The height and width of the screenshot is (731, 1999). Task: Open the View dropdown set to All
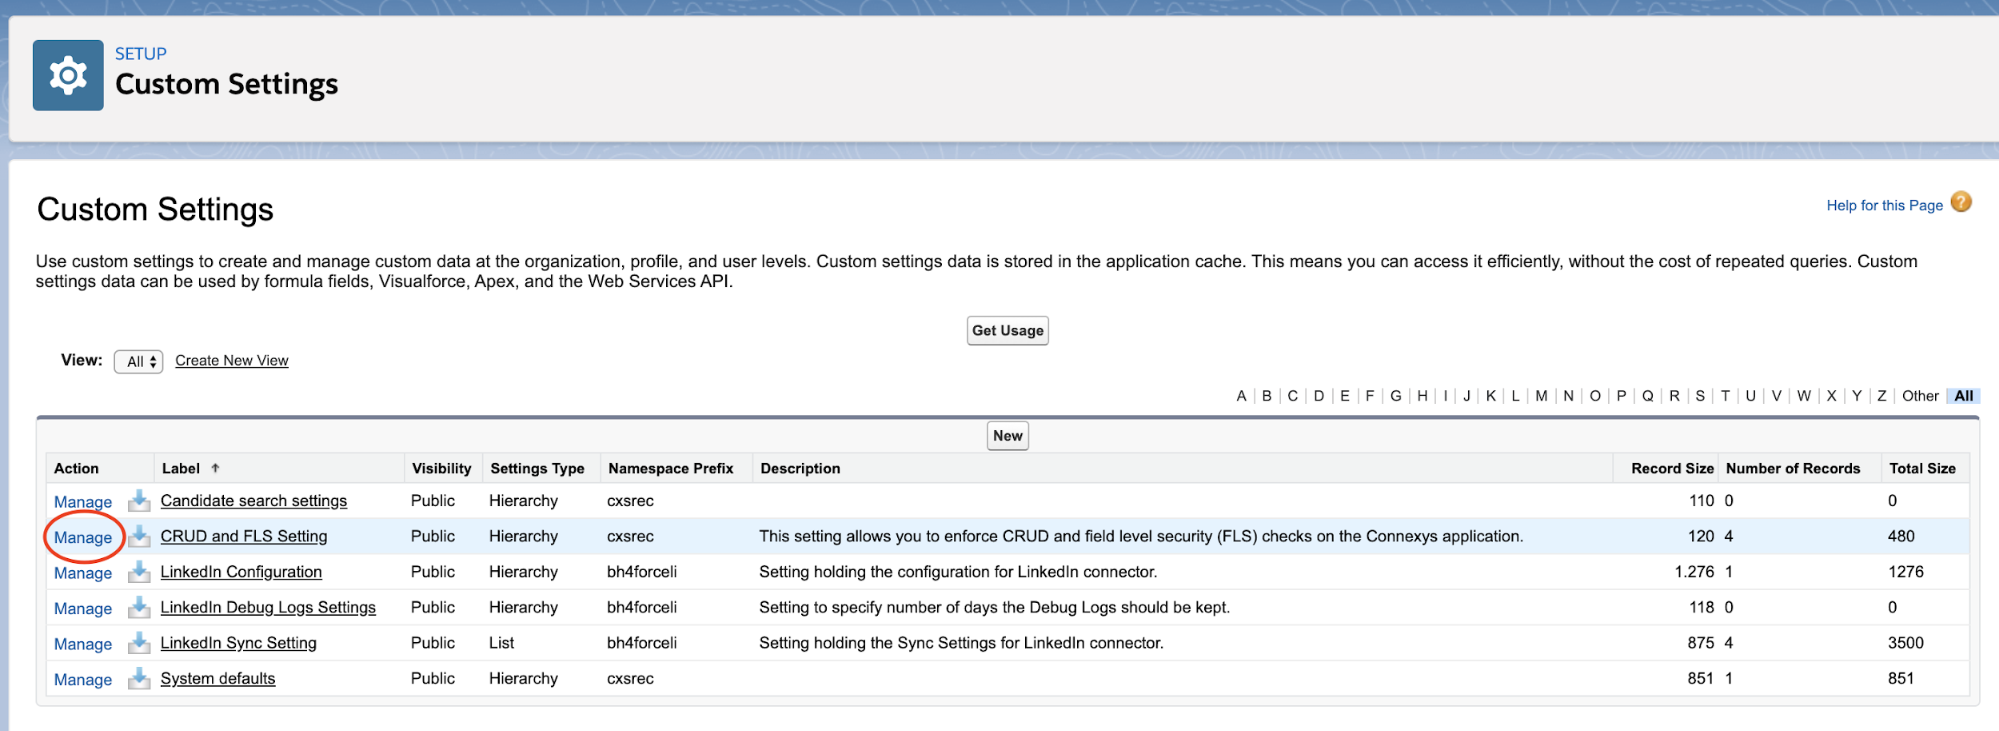[x=139, y=361]
